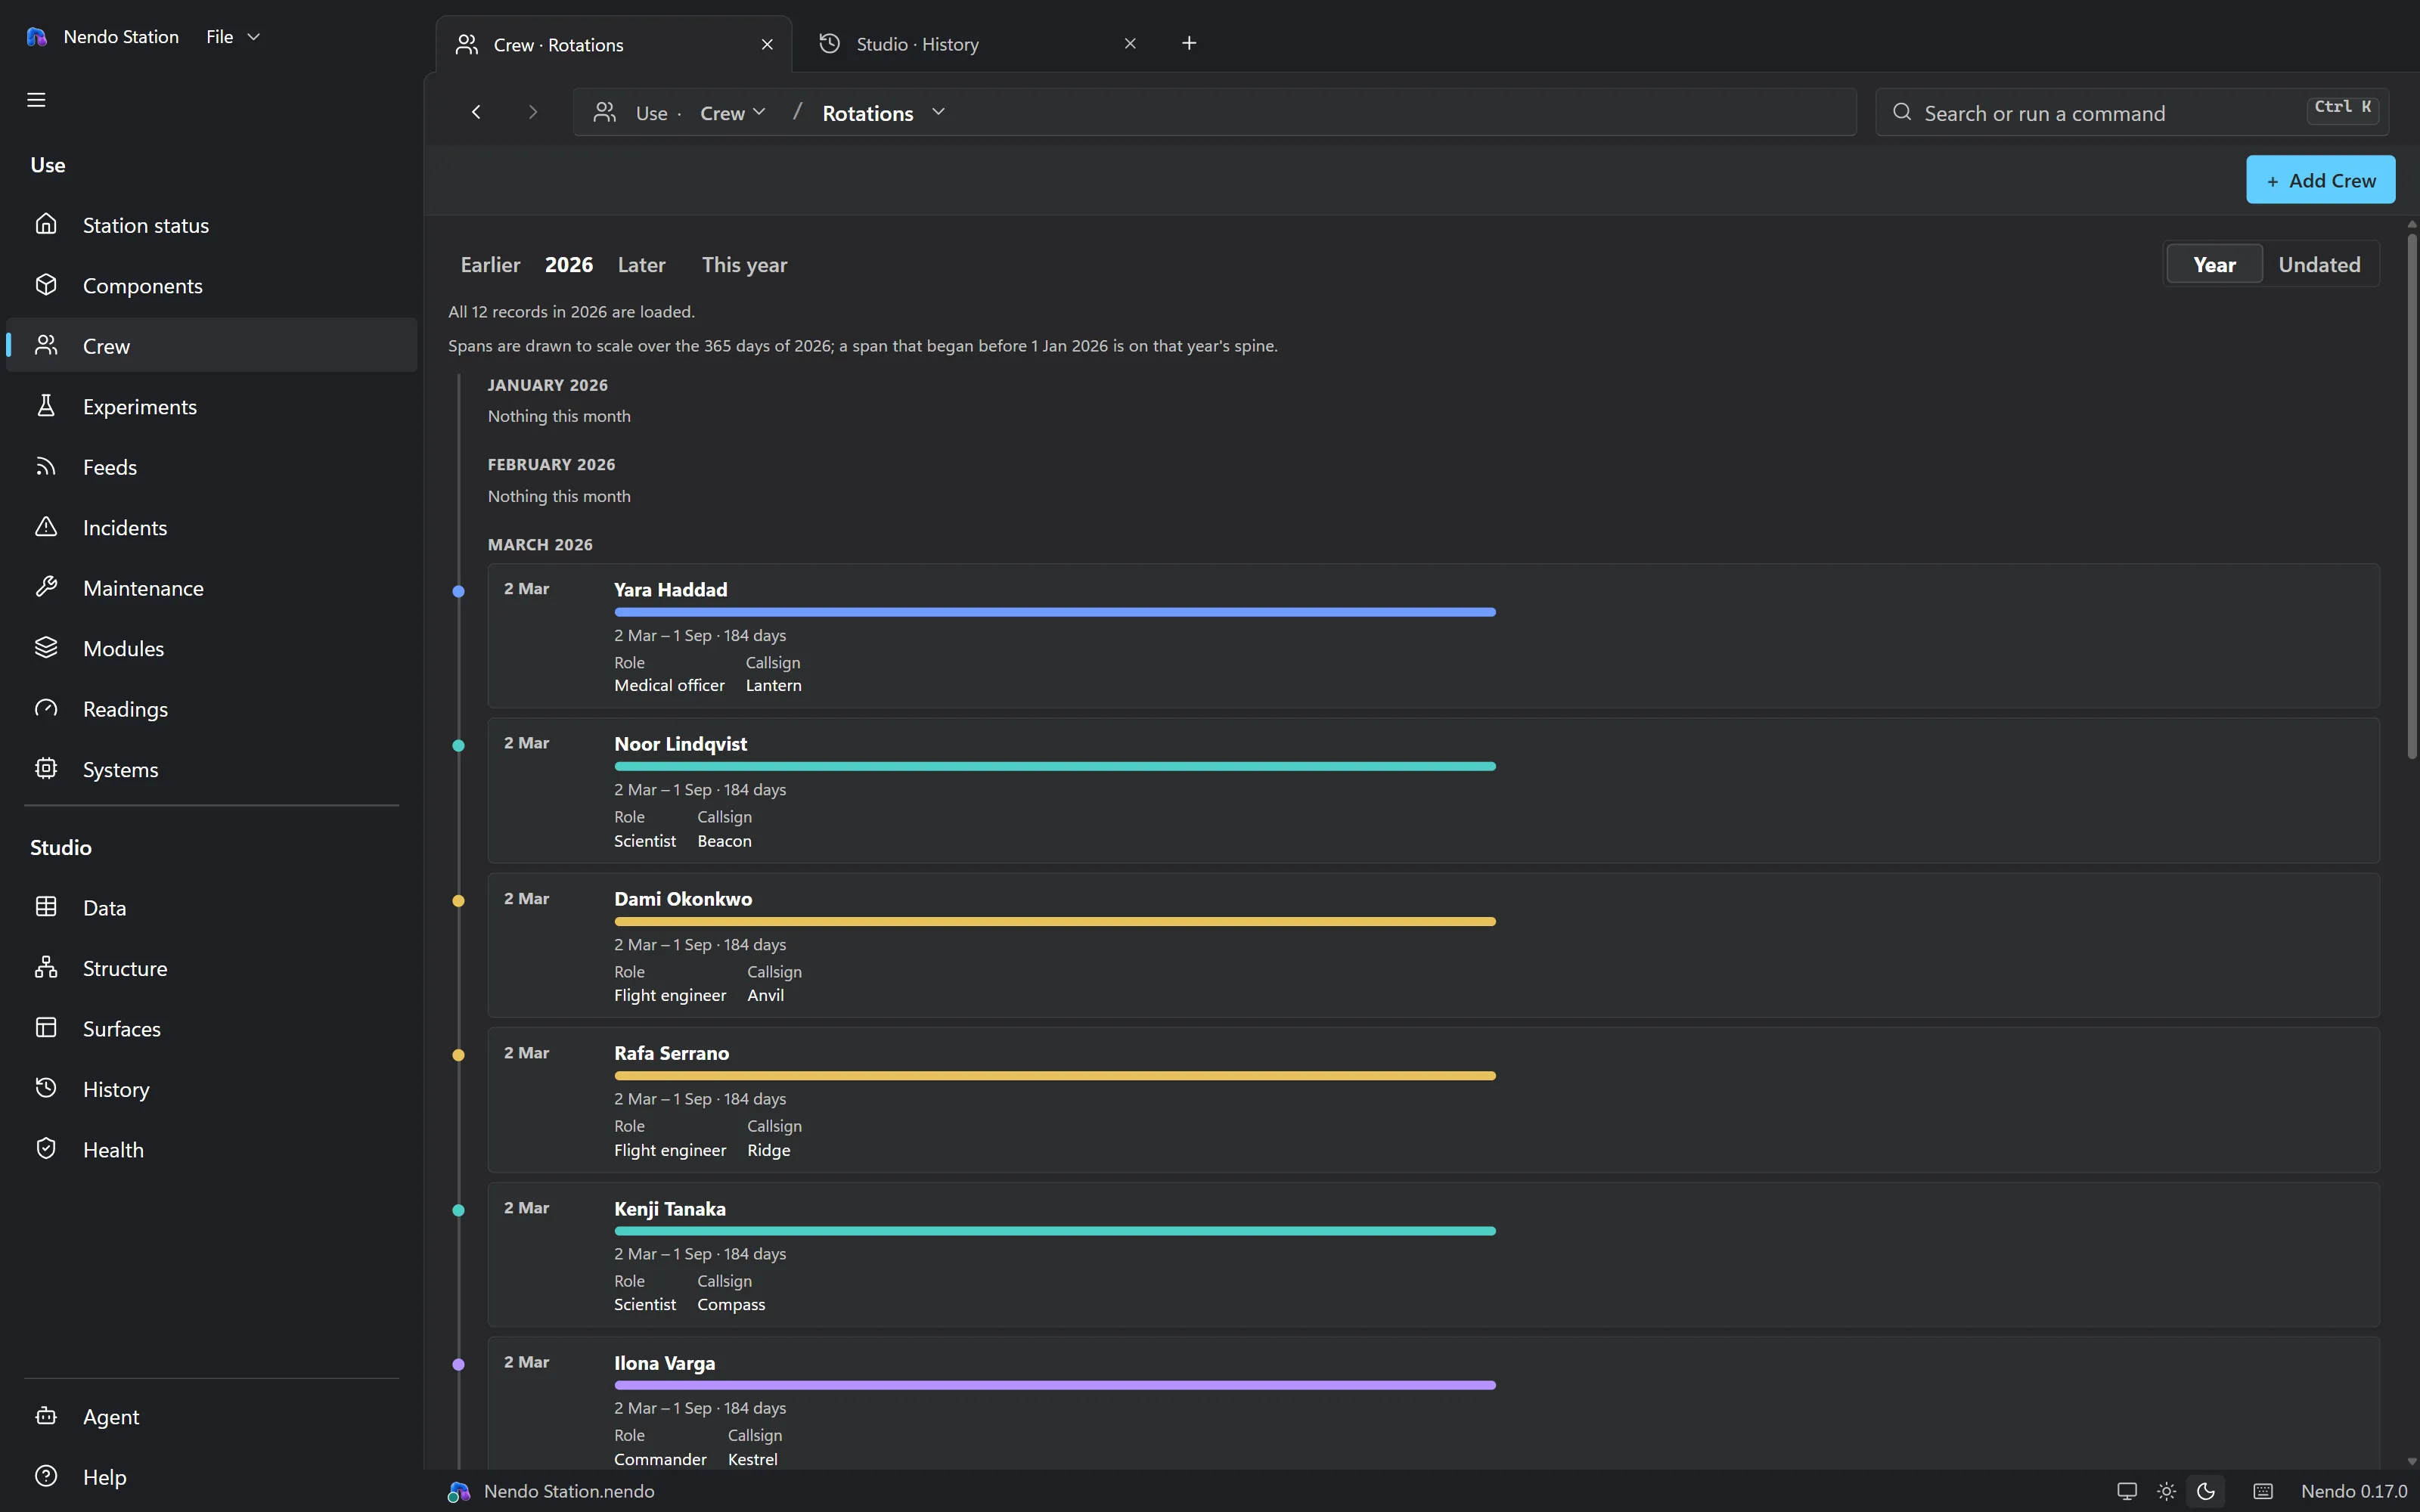Click the Maintenance wrench icon
This screenshot has width=2420, height=1512.
pyautogui.click(x=46, y=587)
